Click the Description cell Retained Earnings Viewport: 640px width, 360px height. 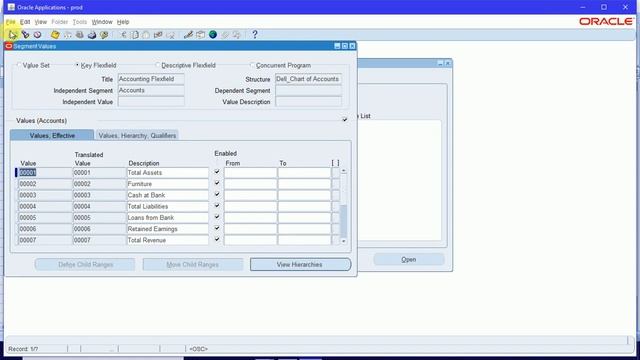167,229
